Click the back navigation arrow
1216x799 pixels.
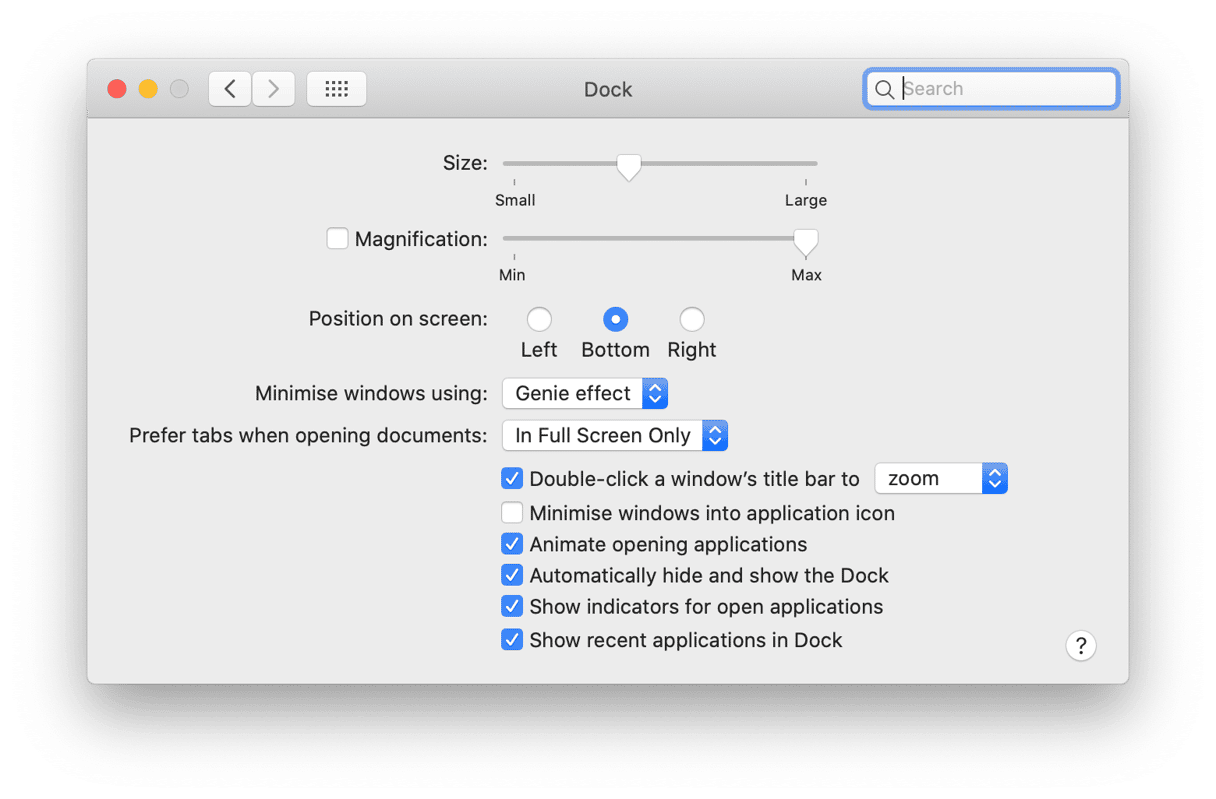pos(230,89)
